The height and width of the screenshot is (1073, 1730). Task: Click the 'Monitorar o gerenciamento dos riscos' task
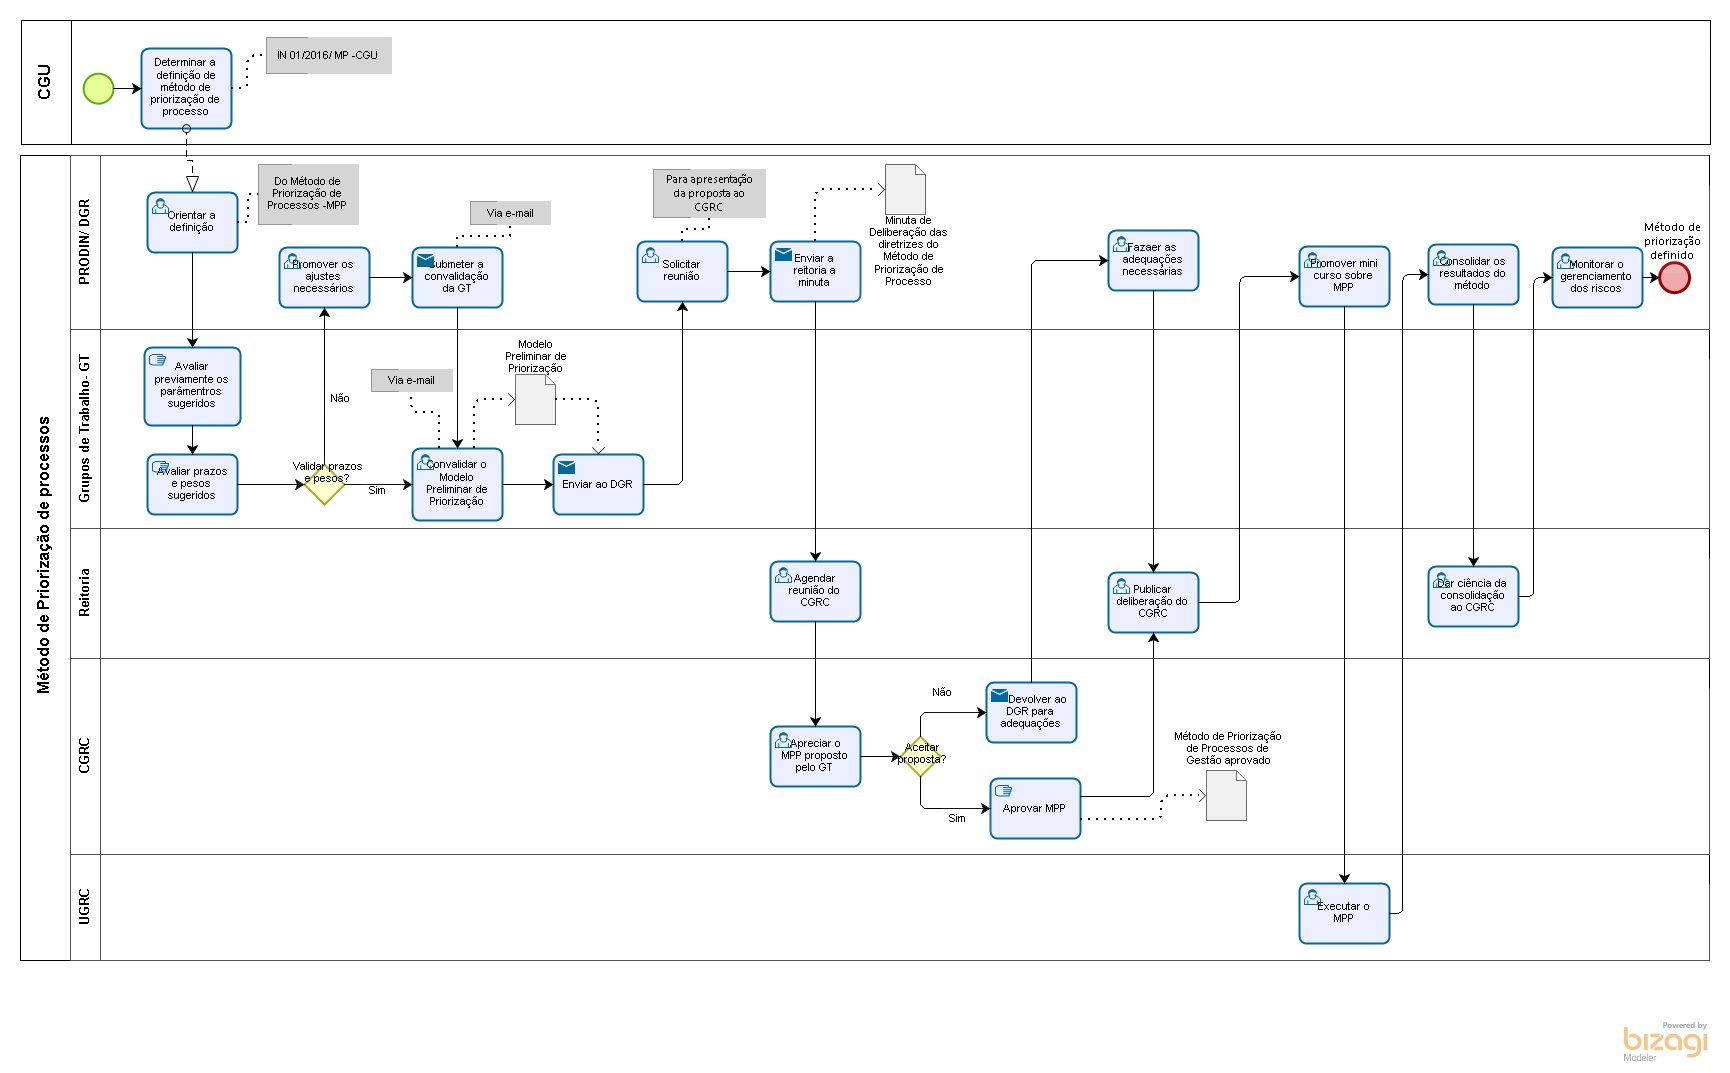(1596, 278)
